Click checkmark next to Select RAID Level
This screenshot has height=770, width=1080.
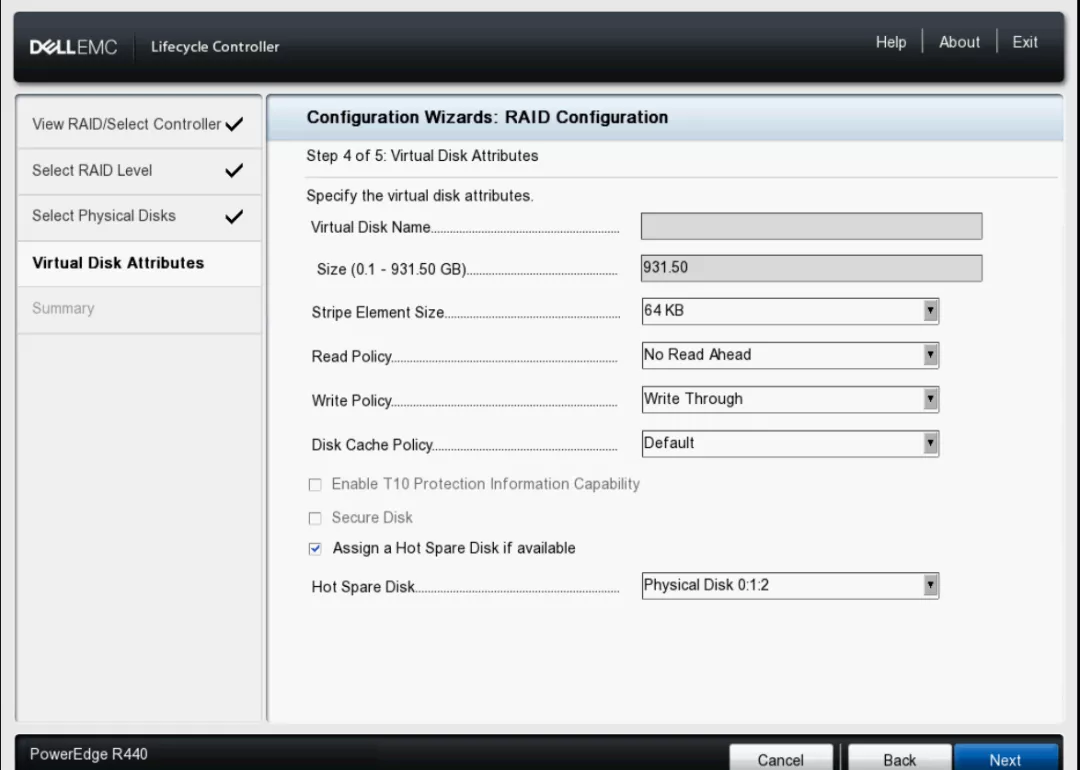pyautogui.click(x=235, y=171)
